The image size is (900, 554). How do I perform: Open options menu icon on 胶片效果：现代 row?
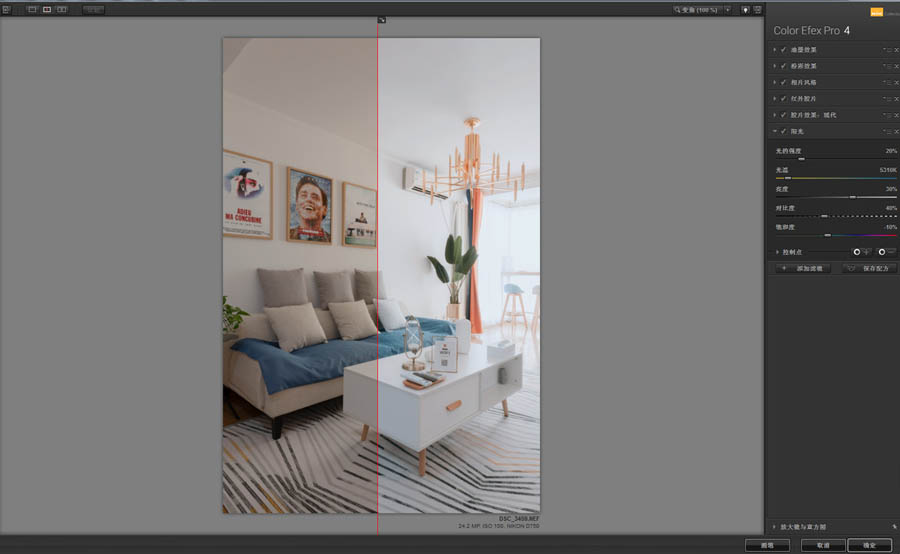coord(887,115)
